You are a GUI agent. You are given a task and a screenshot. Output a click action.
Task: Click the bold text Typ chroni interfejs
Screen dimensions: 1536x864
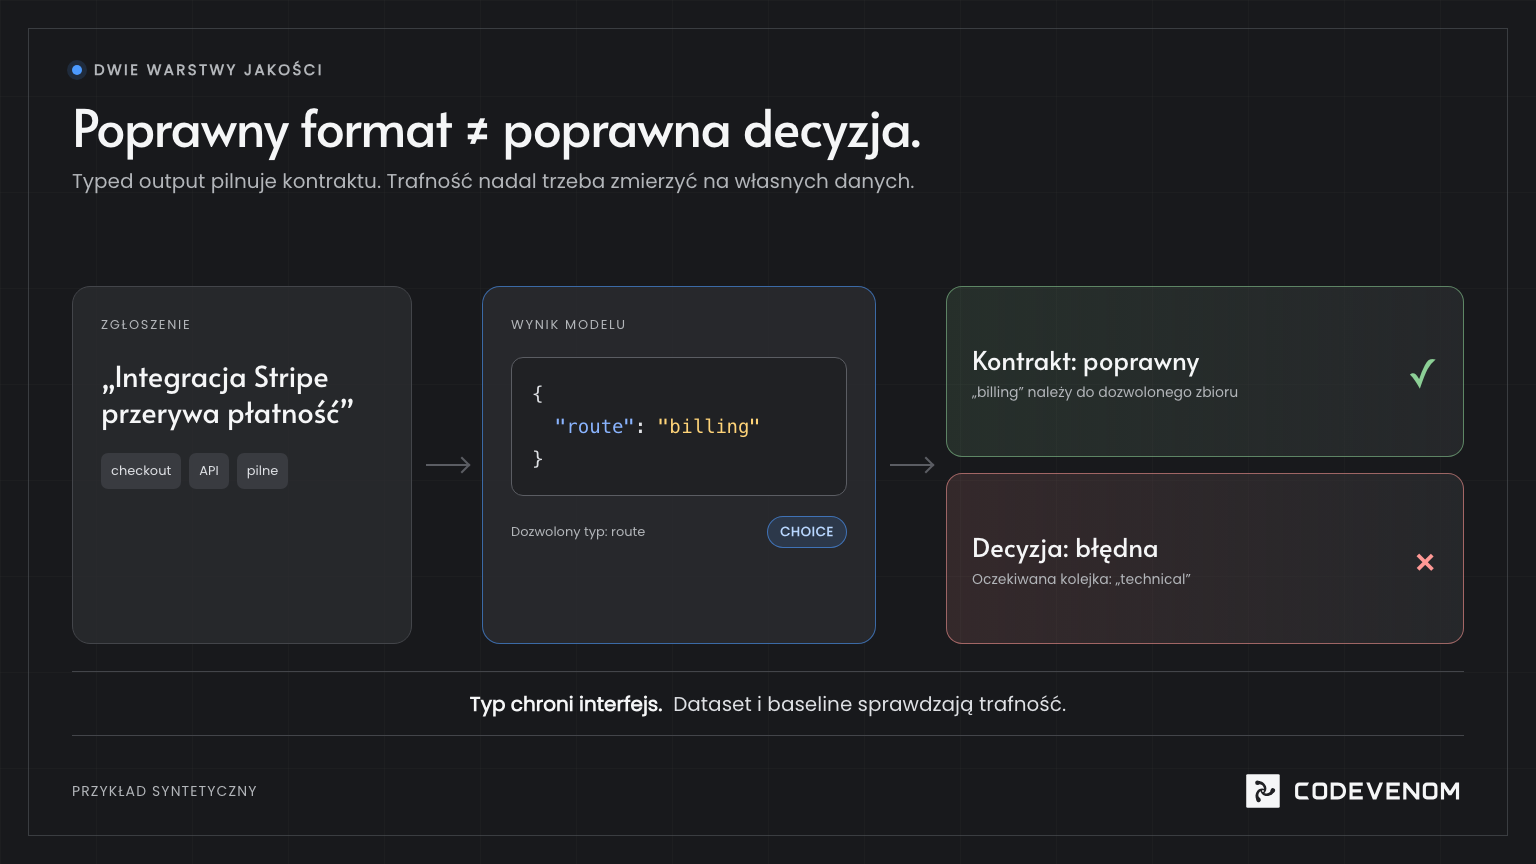click(566, 704)
